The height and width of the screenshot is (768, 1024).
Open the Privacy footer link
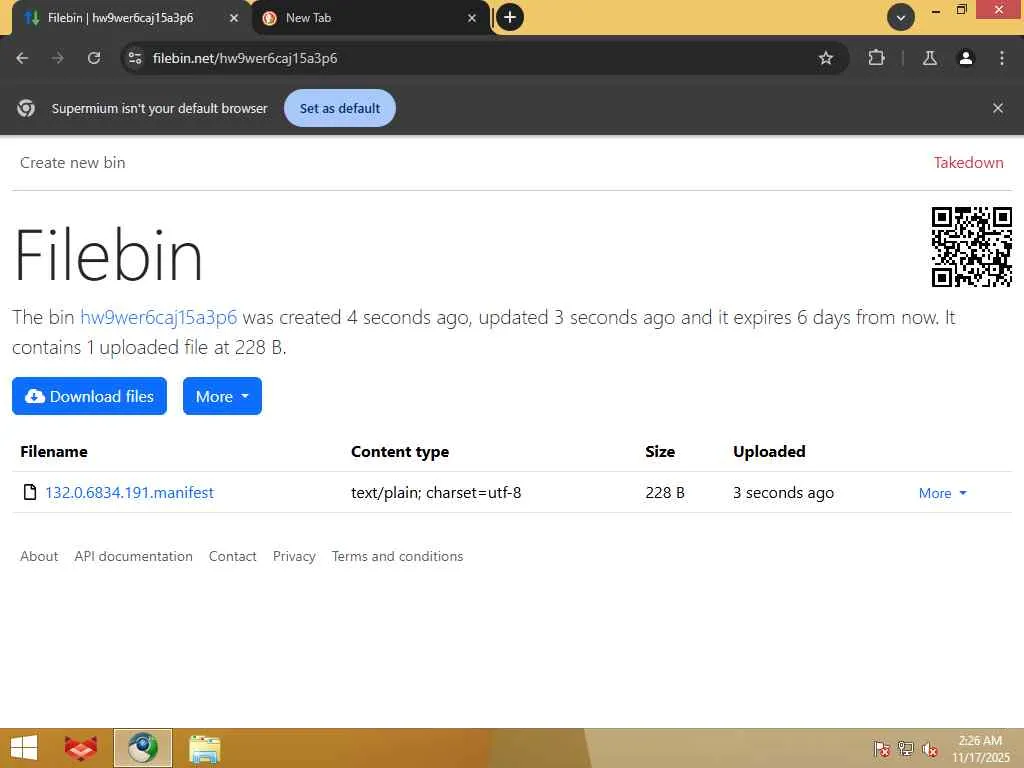[294, 556]
